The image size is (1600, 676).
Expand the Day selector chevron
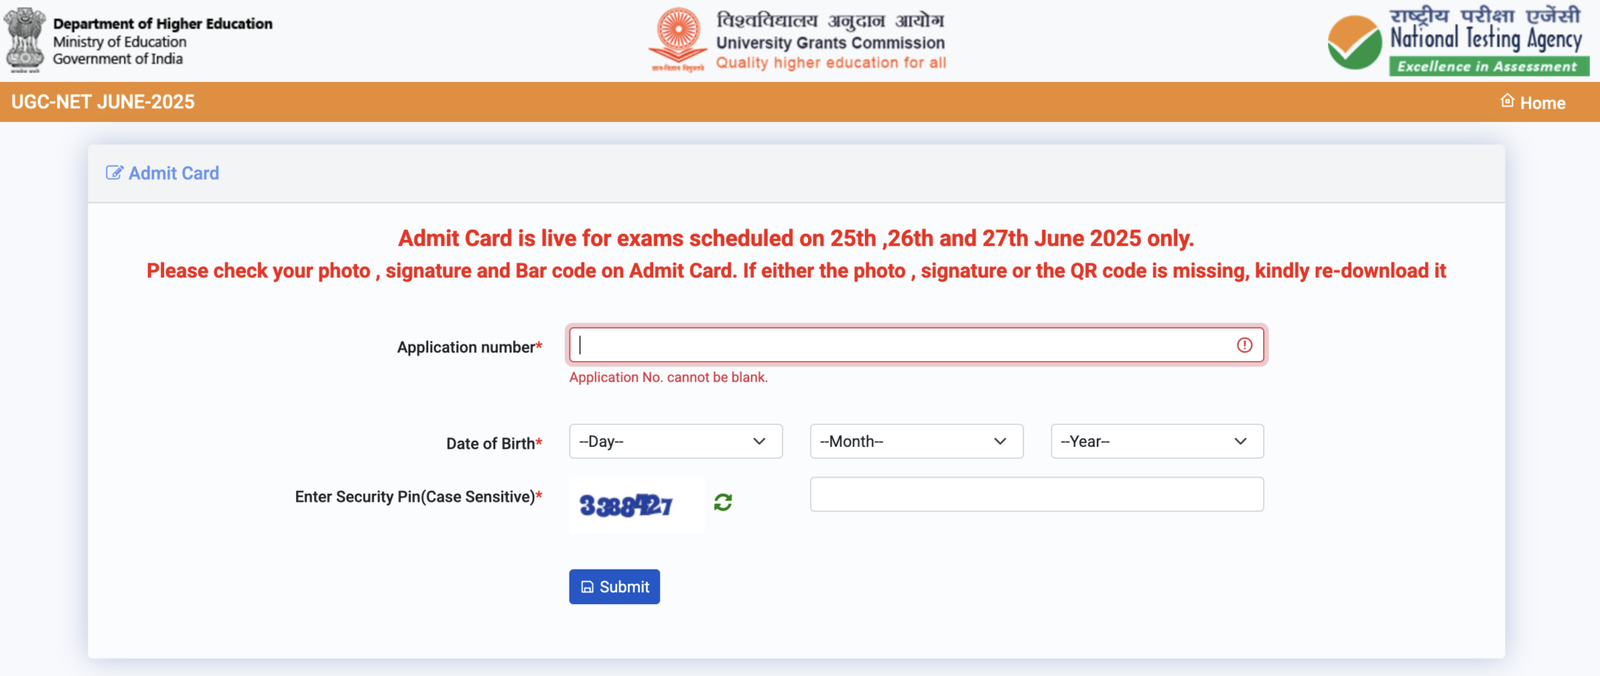[x=761, y=441]
